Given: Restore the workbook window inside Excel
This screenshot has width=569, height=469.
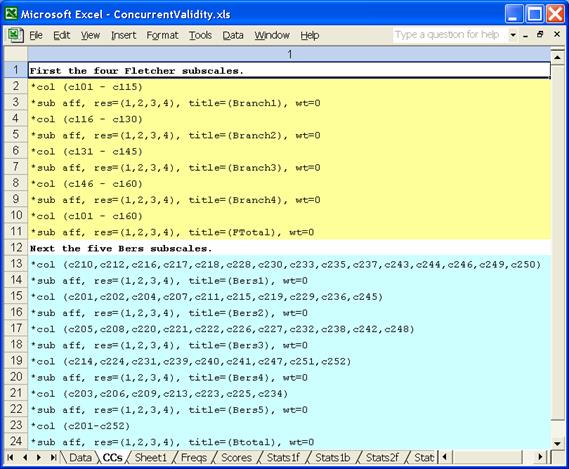Looking at the screenshot, I should pyautogui.click(x=540, y=34).
